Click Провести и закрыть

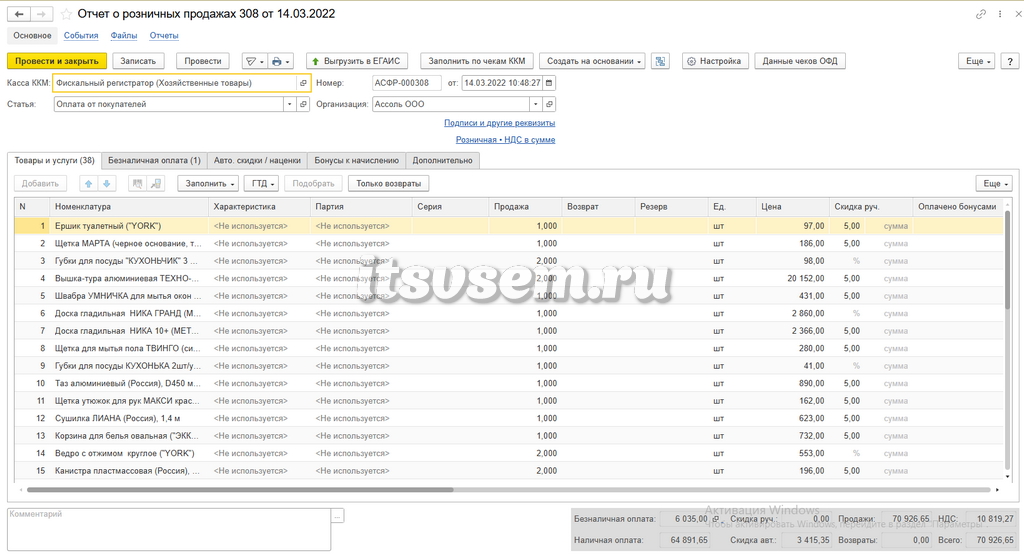(57, 61)
